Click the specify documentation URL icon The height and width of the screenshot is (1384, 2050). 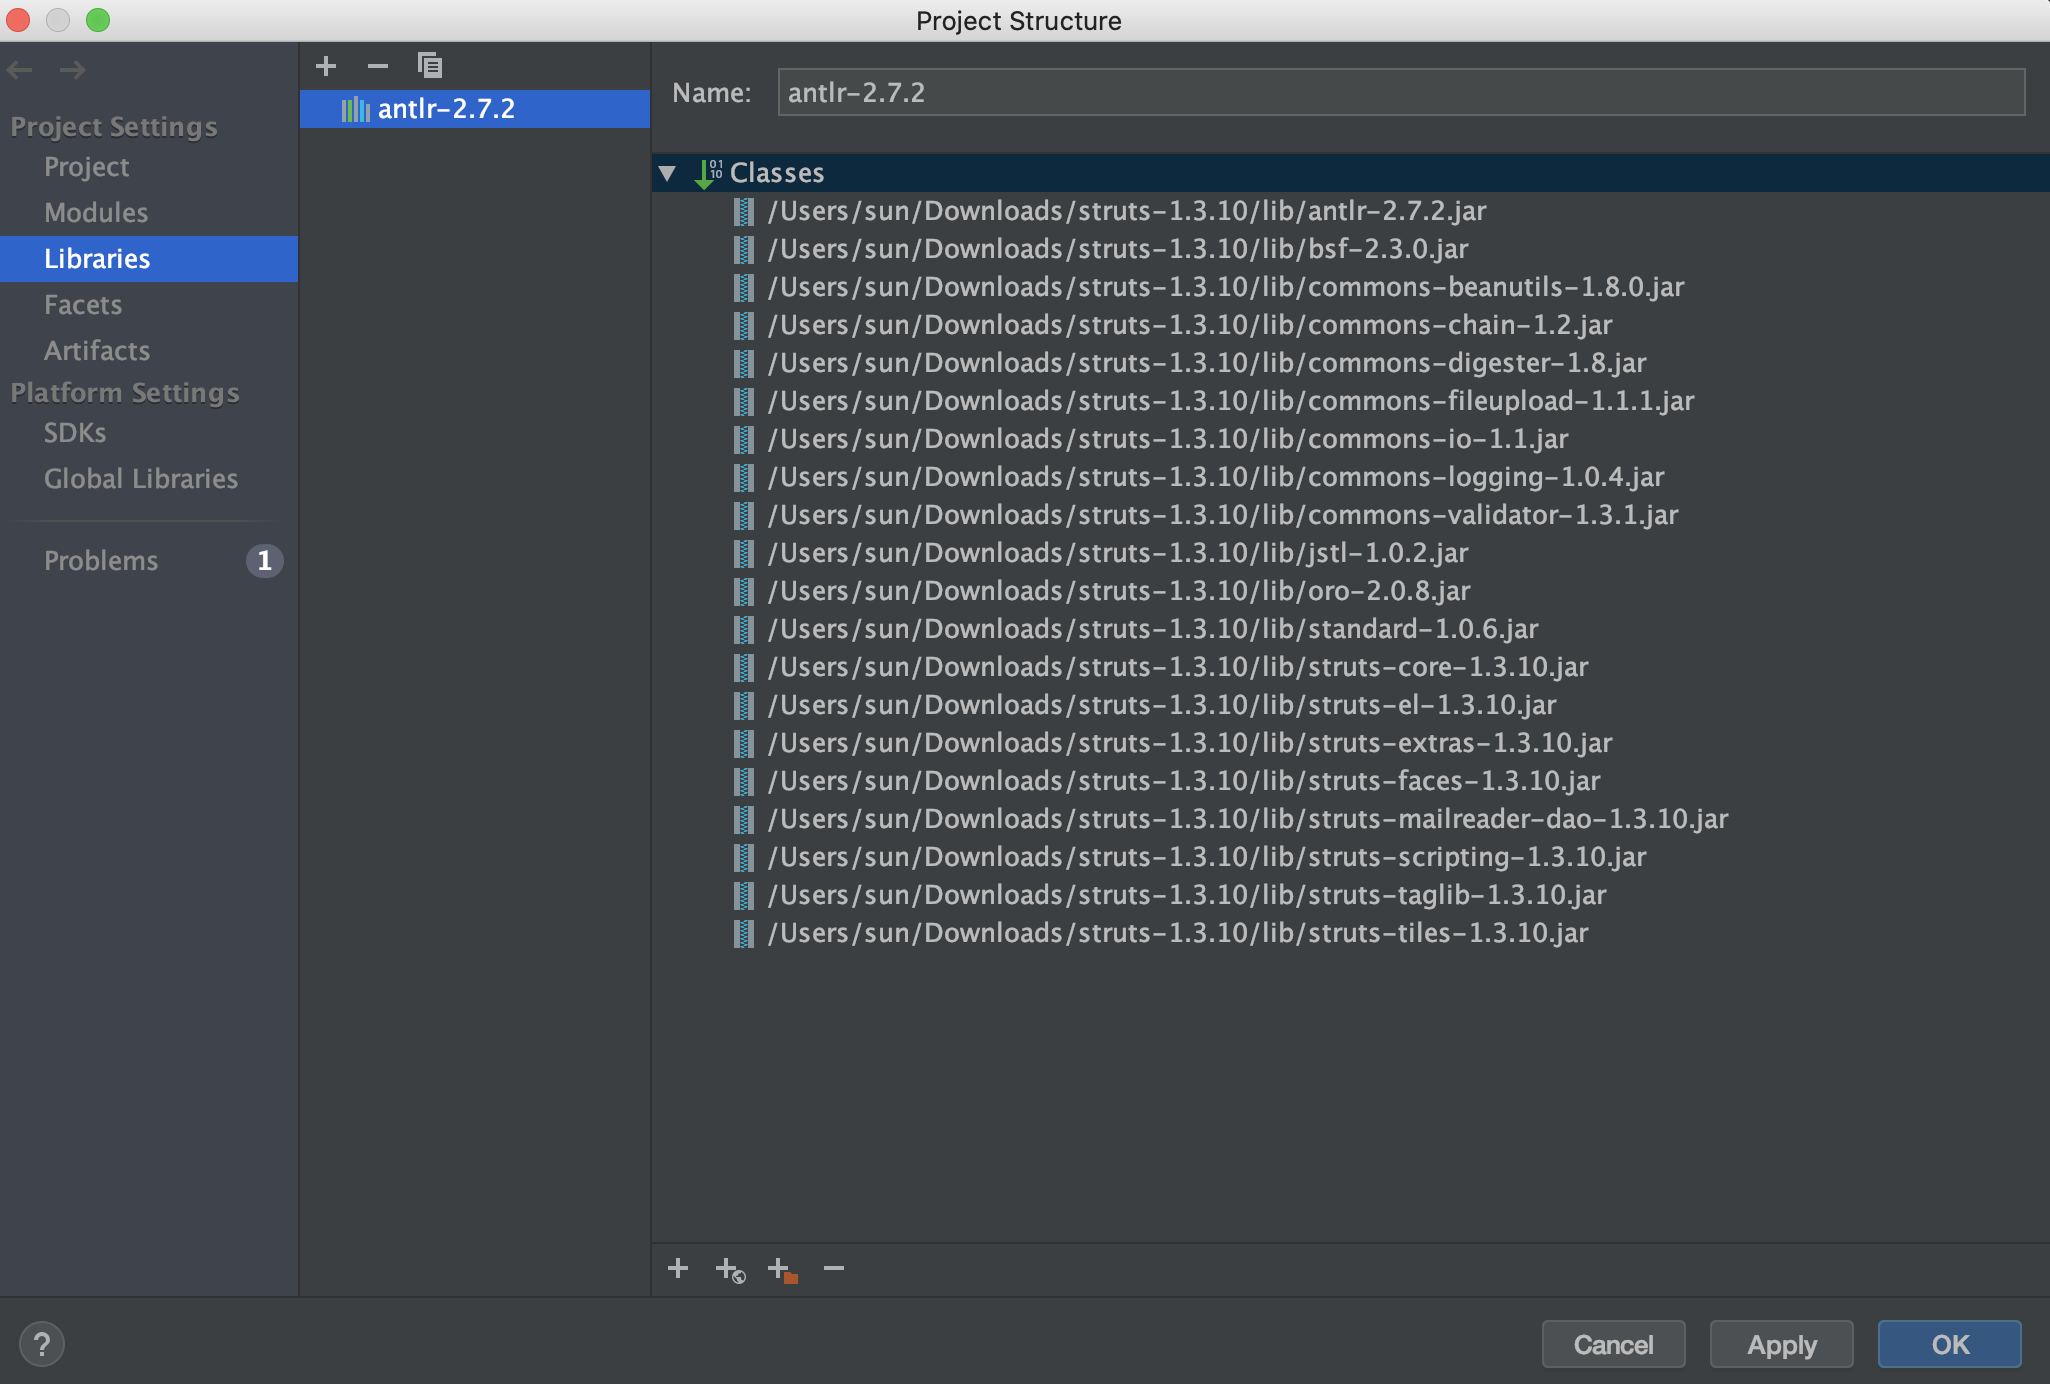click(730, 1269)
